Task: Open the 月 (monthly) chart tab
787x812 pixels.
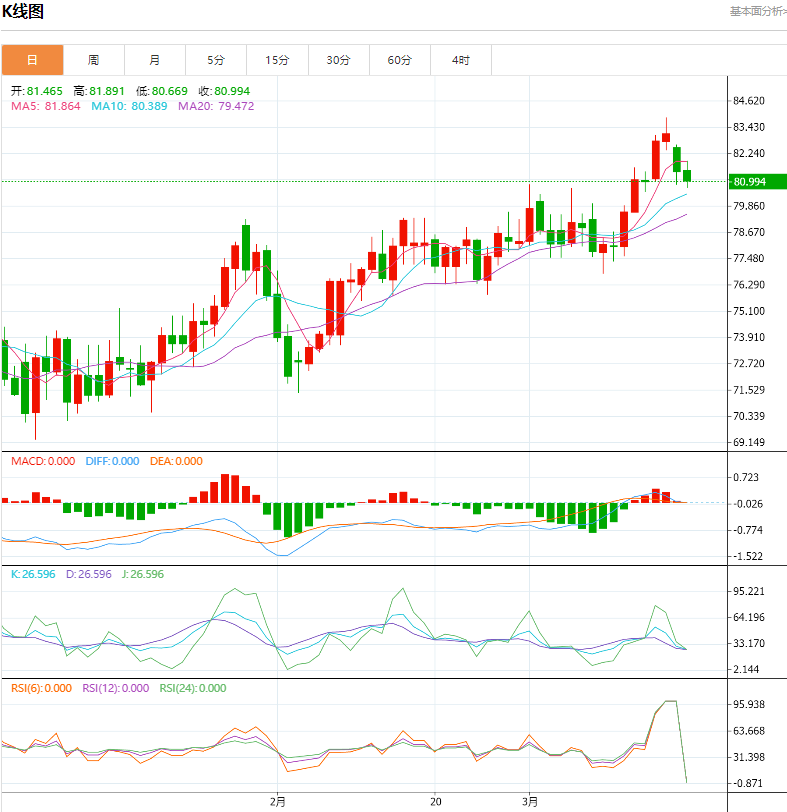Action: pyautogui.click(x=154, y=60)
